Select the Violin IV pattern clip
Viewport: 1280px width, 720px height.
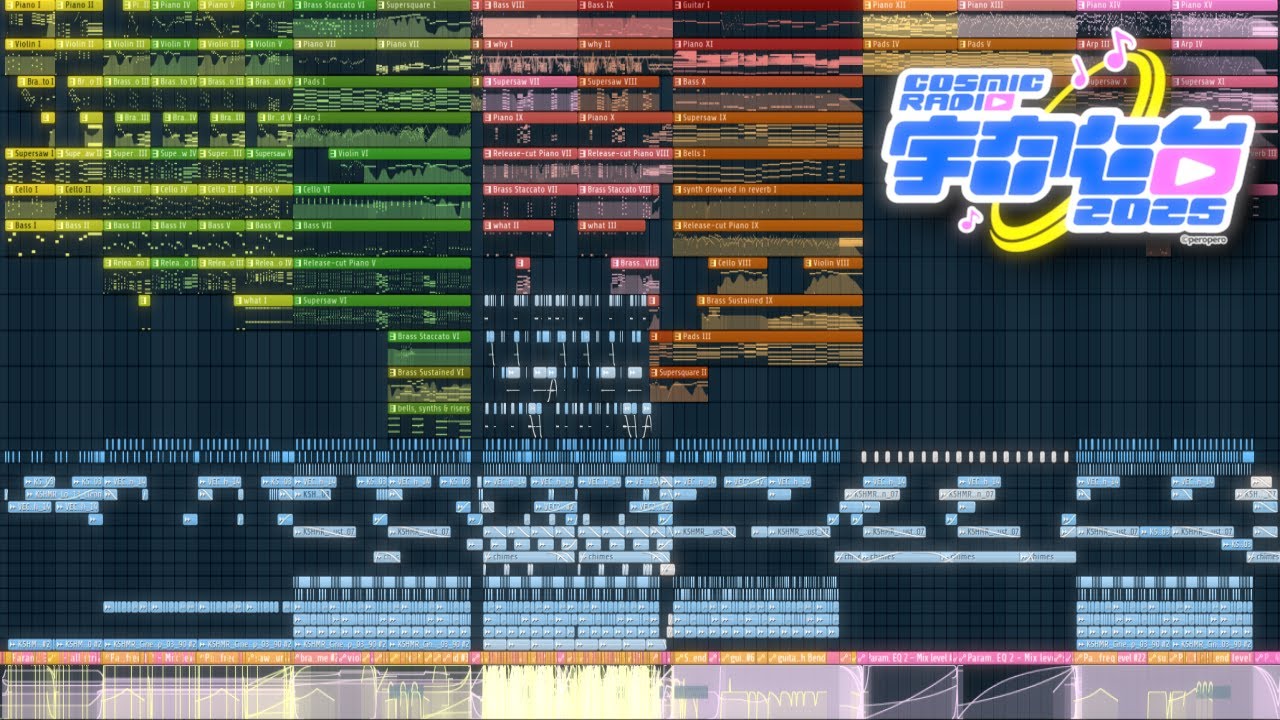click(173, 45)
